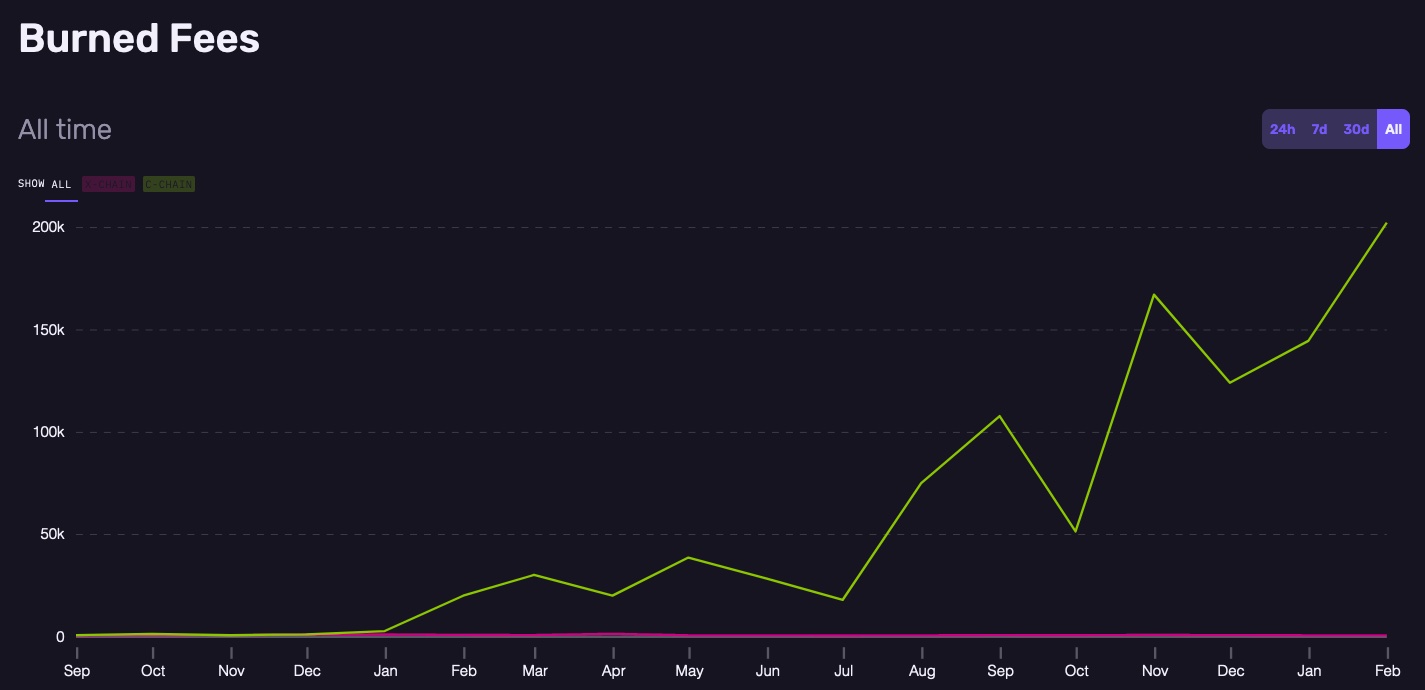Toggle the C-CHAIN series filter
The height and width of the screenshot is (690, 1425).
[x=169, y=184]
